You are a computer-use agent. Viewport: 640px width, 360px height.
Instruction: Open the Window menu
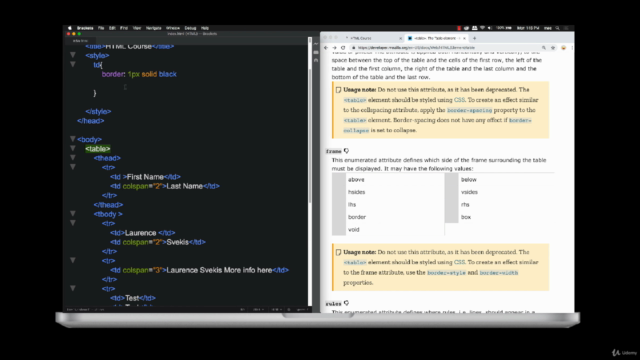pos(173,28)
